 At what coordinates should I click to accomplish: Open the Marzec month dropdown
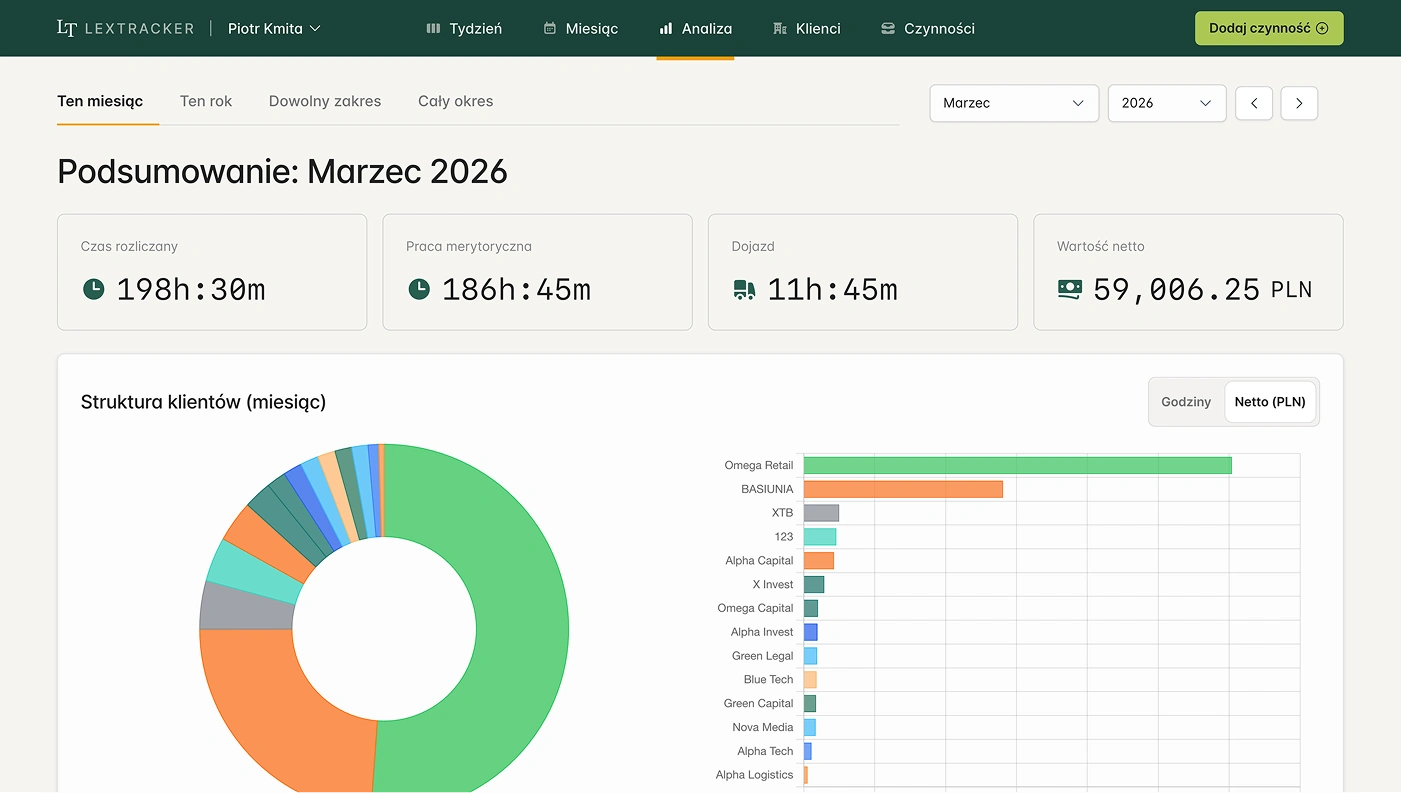pyautogui.click(x=1013, y=103)
